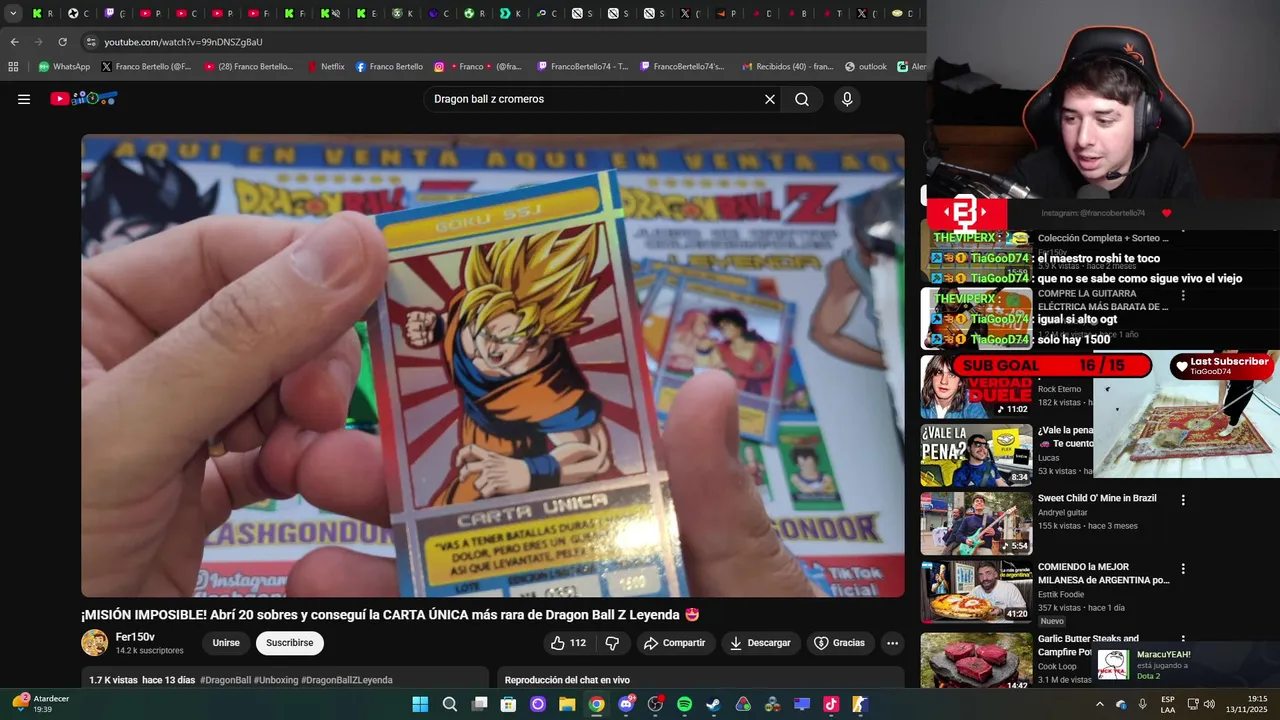Open Spotify from the taskbar

tap(684, 704)
